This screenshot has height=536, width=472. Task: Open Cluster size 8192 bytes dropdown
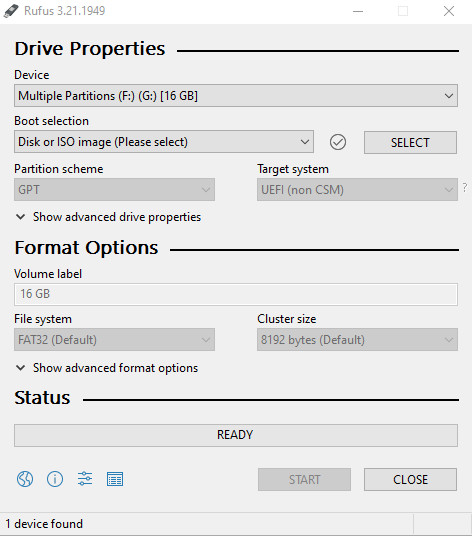coord(357,339)
